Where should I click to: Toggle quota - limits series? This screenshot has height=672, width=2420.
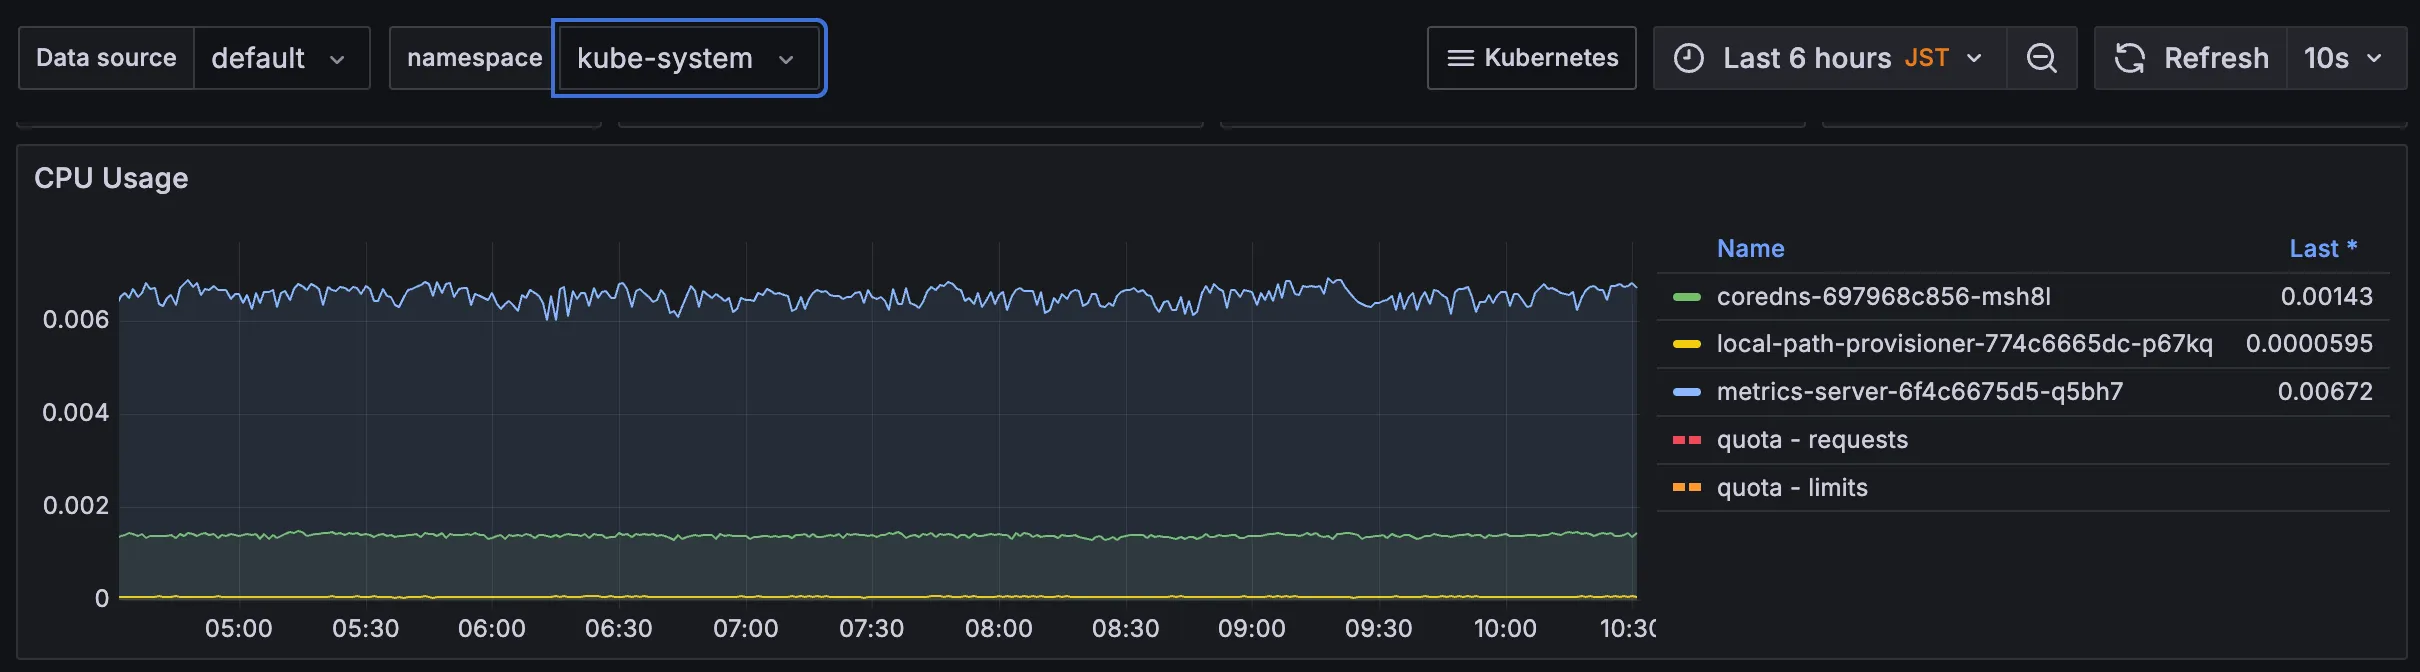pyautogui.click(x=1792, y=487)
